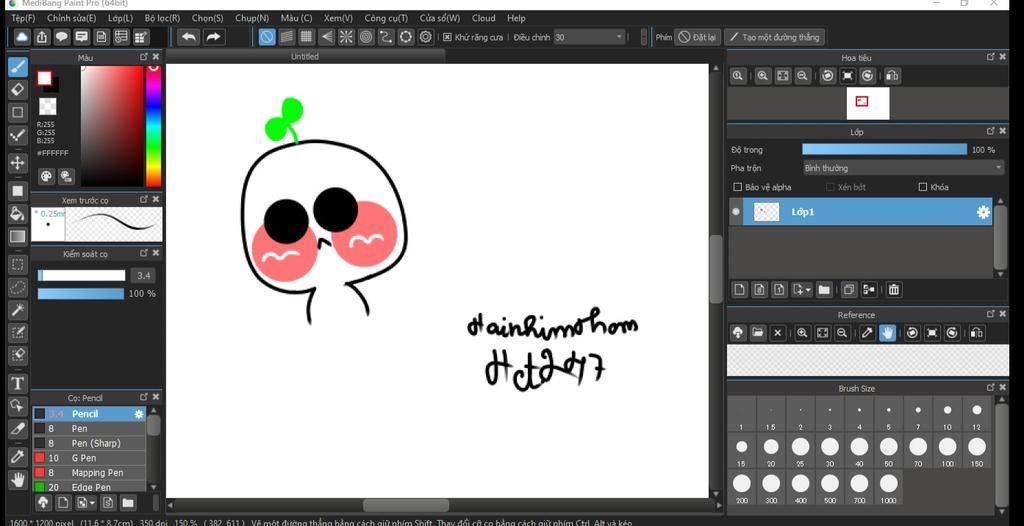Select the Select Eraser tool
1024x526 pixels.
[18, 355]
